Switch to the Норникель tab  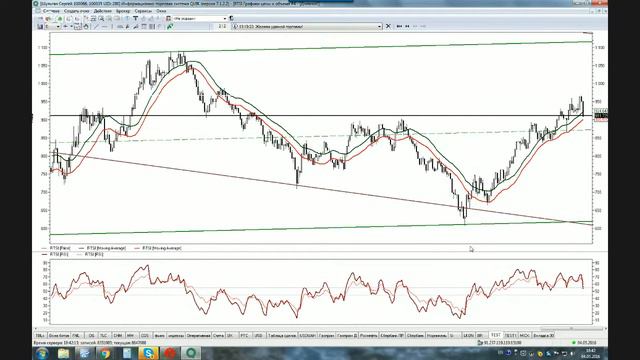[437, 335]
